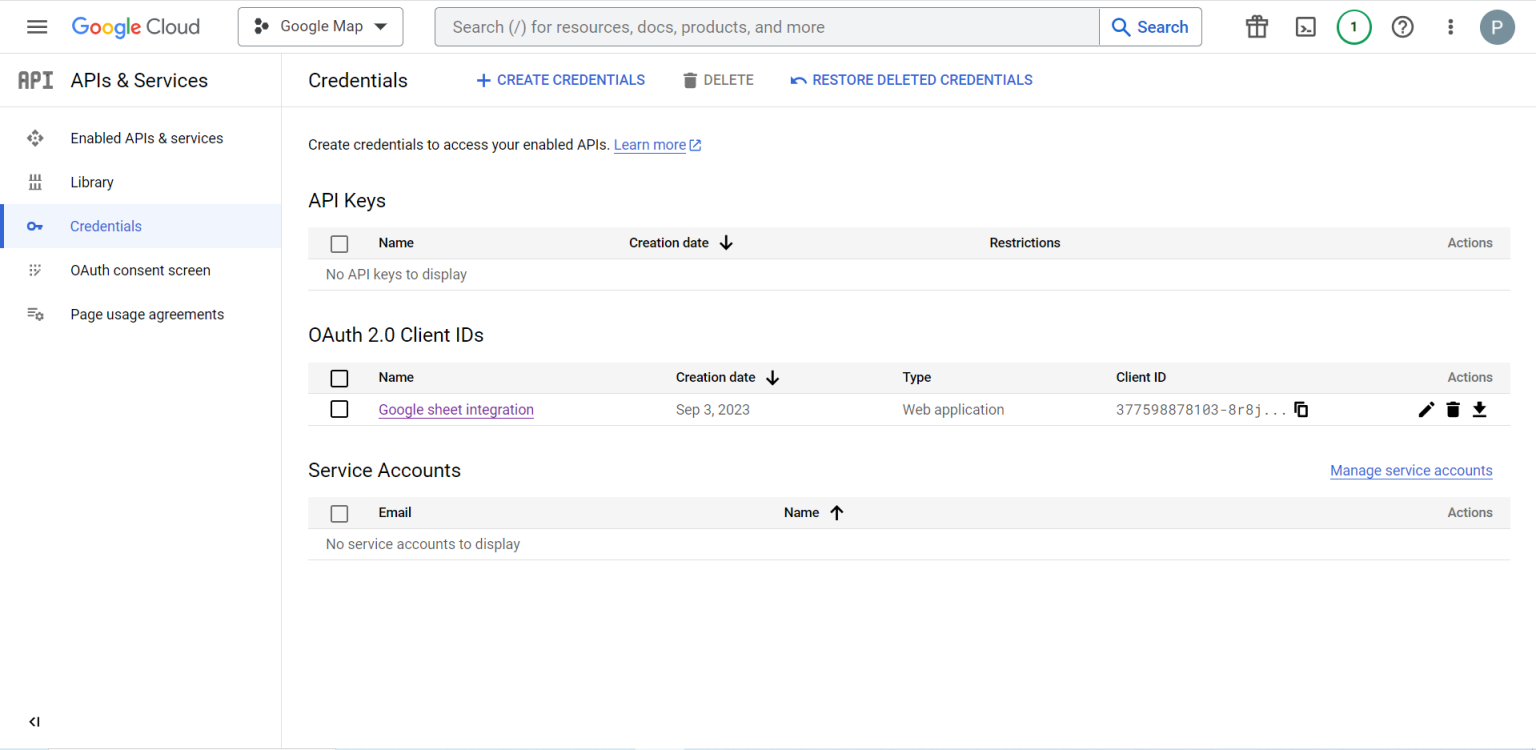Open the navigation hamburger menu
Image resolution: width=1536 pixels, height=750 pixels.
37,27
